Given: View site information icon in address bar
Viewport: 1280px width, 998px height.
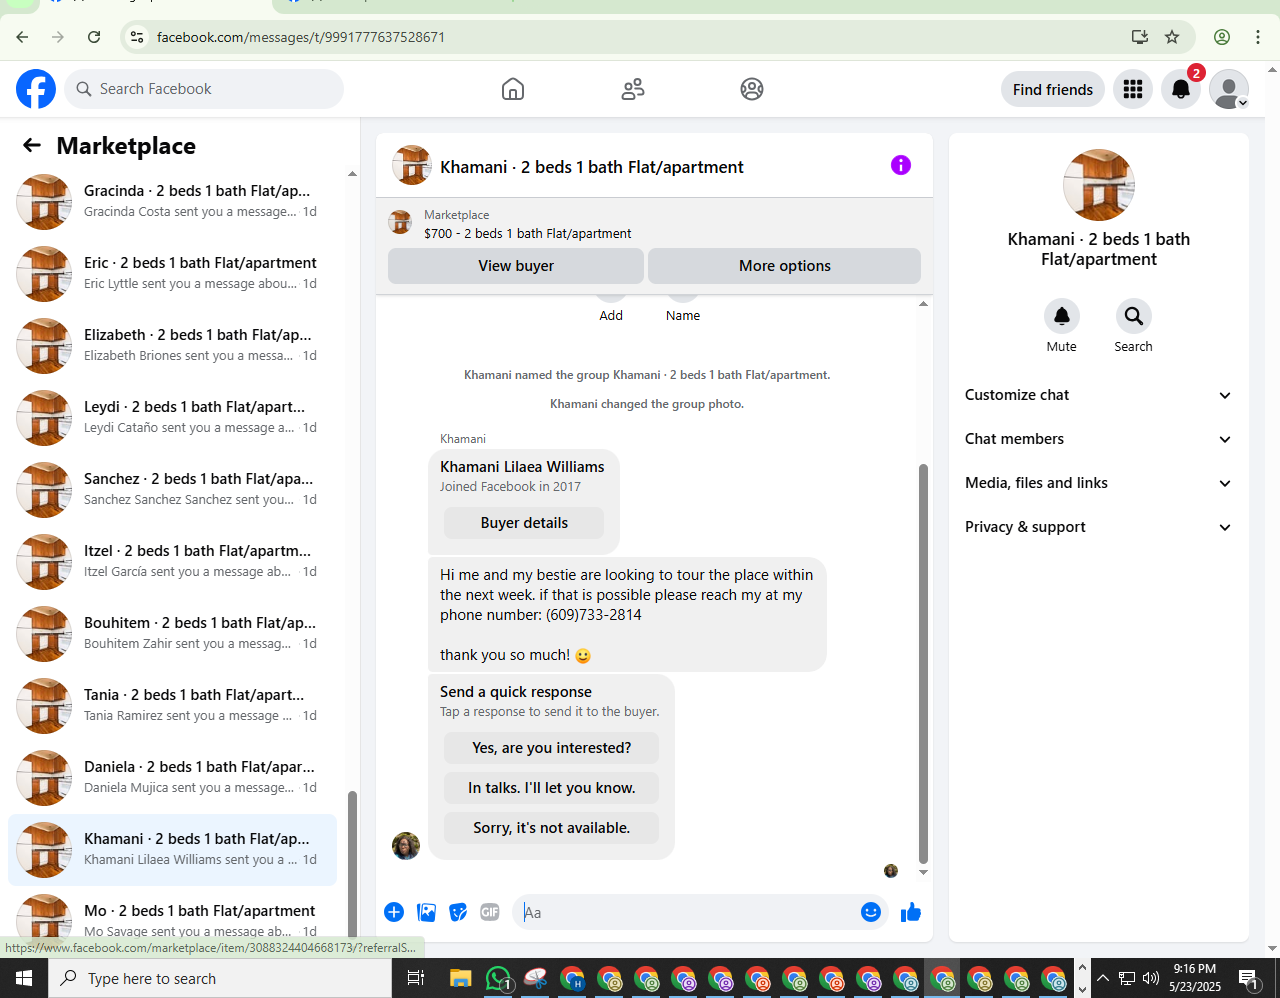Looking at the screenshot, I should tap(137, 37).
